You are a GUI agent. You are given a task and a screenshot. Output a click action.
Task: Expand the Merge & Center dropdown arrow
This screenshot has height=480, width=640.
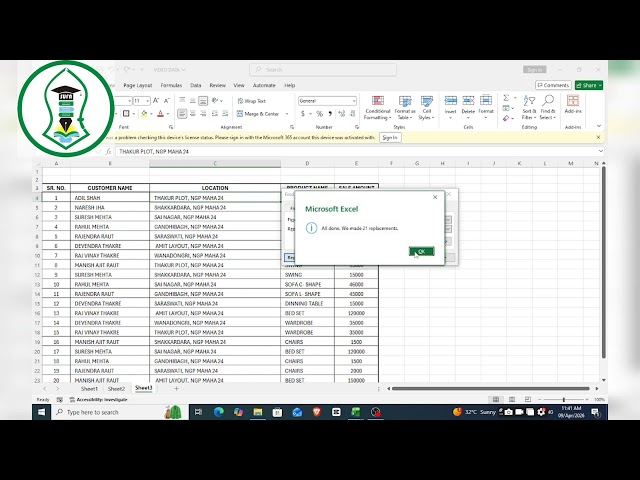point(287,114)
